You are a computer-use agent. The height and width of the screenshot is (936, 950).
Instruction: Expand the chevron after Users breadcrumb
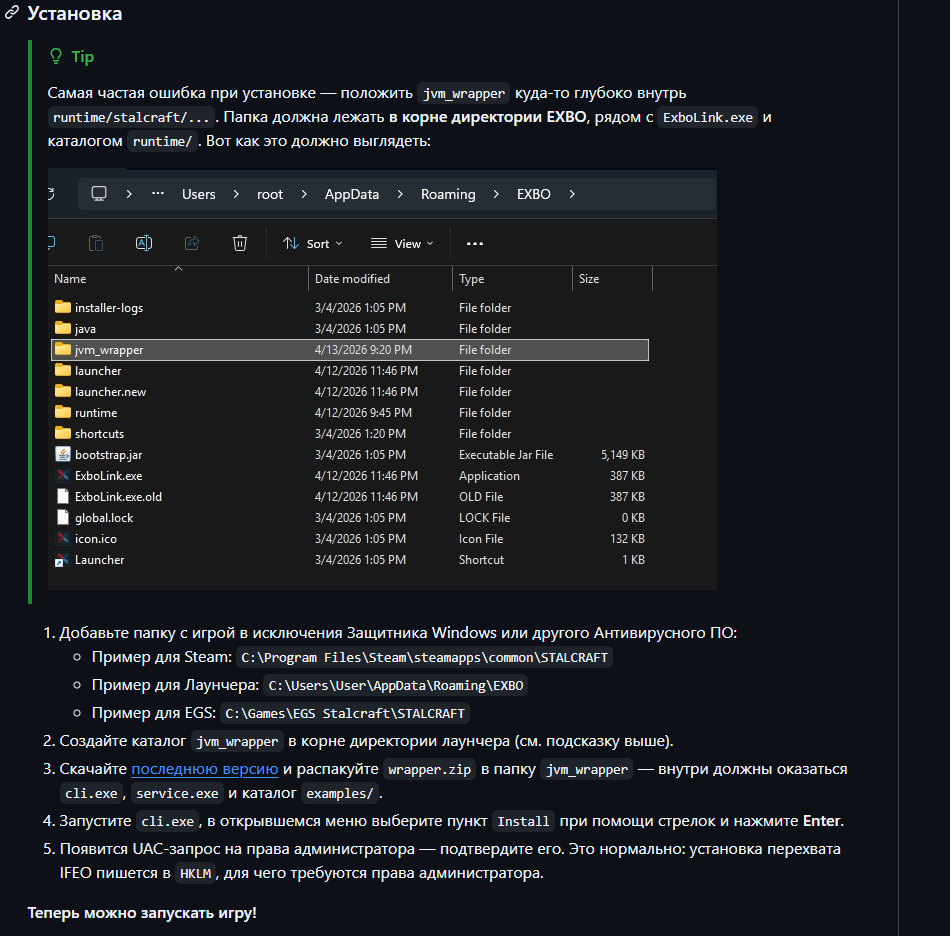(236, 194)
